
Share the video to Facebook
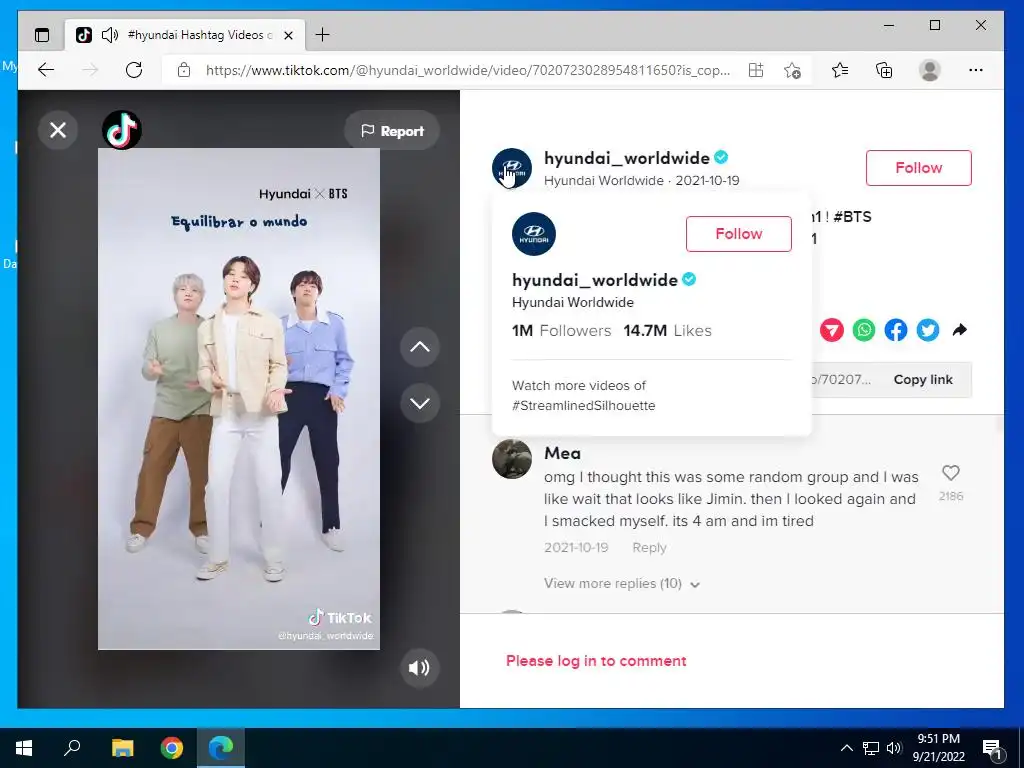click(x=895, y=330)
